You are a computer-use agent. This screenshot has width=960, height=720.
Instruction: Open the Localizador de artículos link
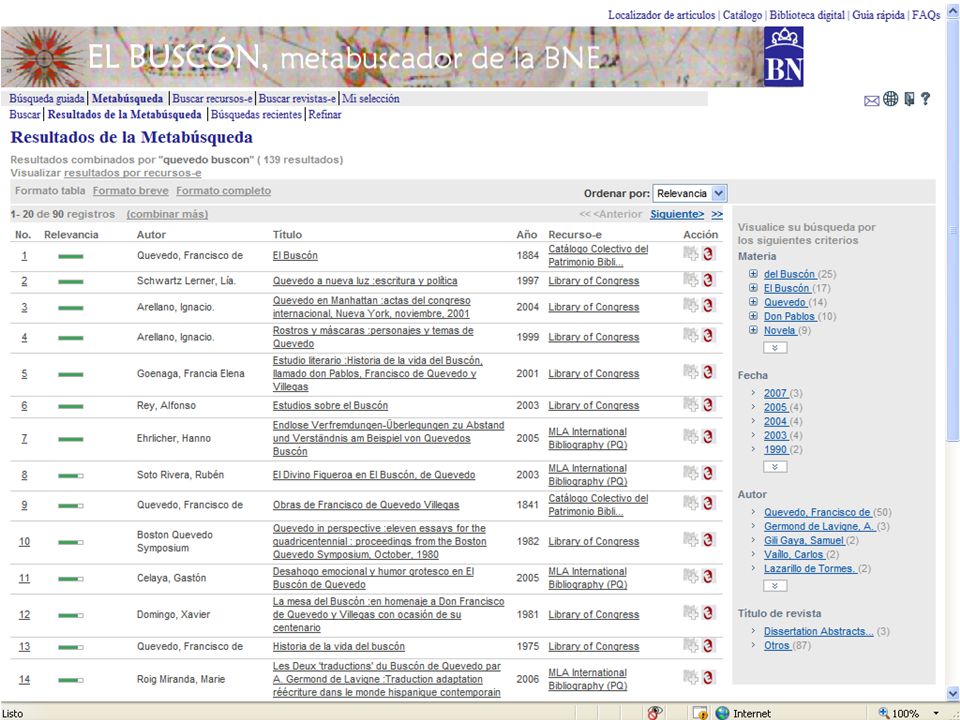point(661,15)
